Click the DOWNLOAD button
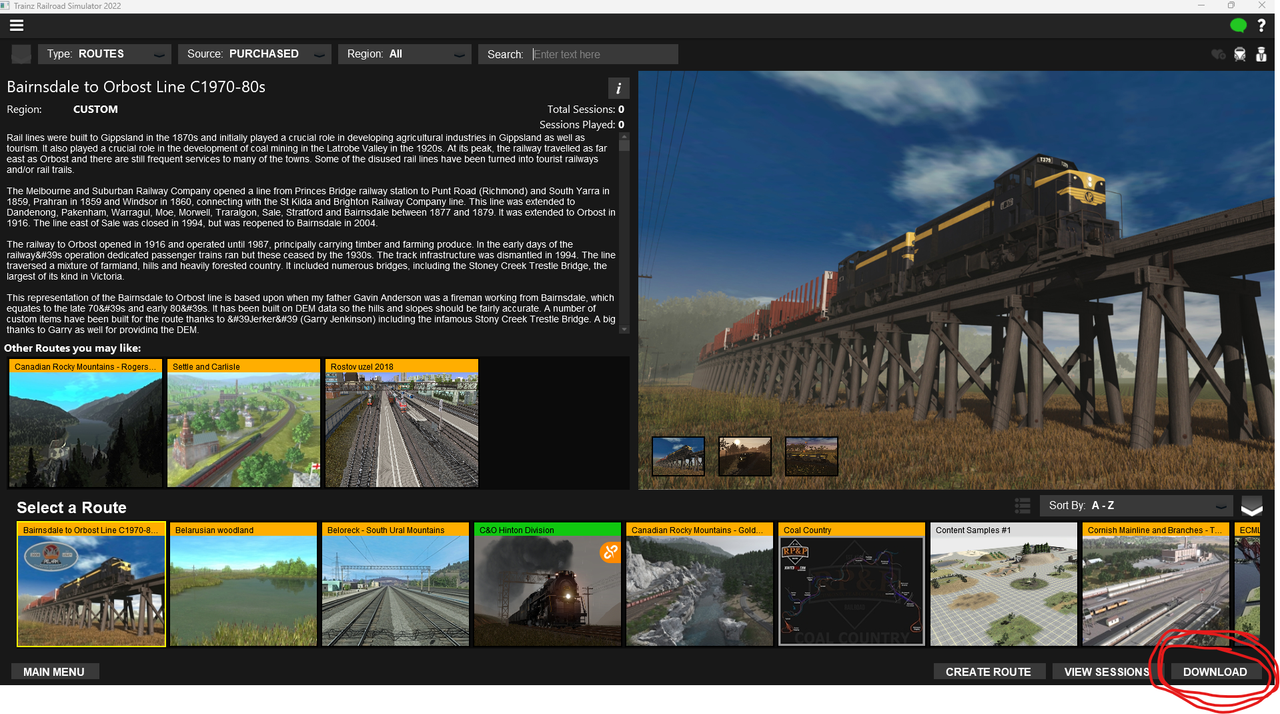1280x714 pixels. point(1215,672)
